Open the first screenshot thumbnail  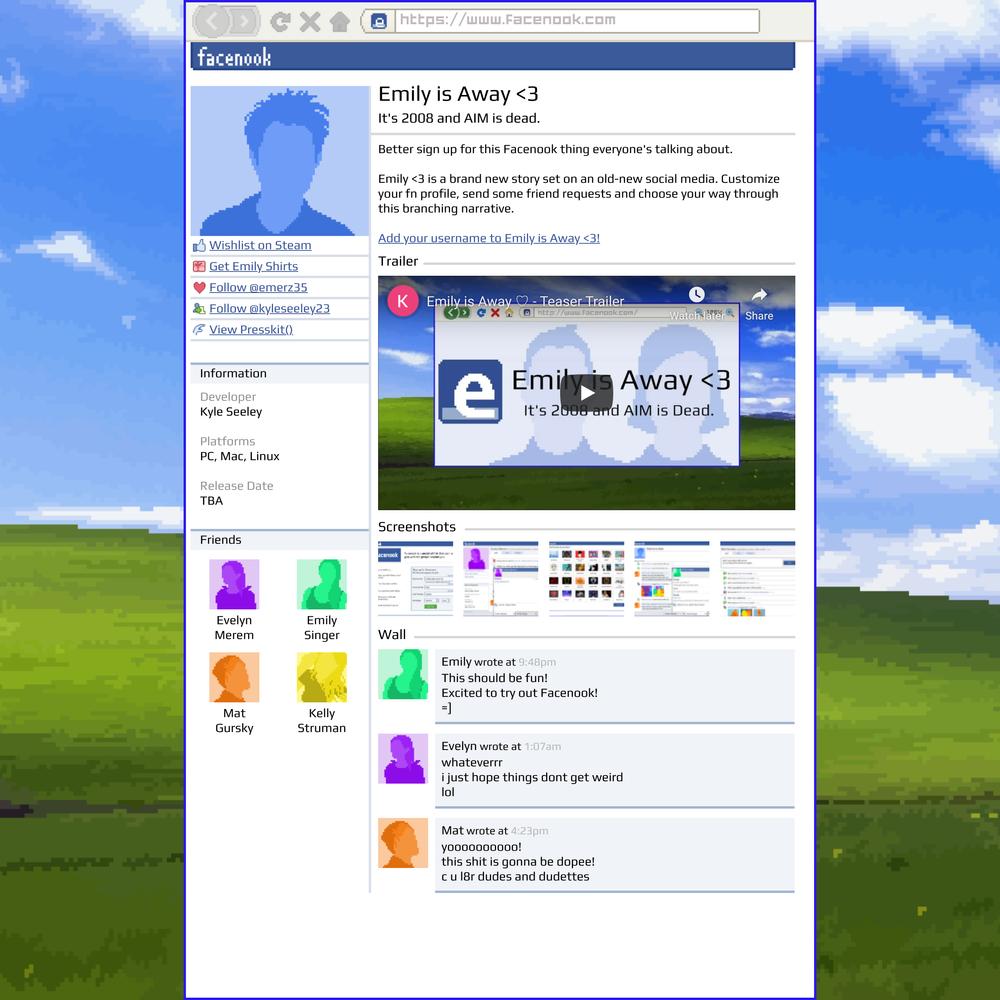[415, 579]
